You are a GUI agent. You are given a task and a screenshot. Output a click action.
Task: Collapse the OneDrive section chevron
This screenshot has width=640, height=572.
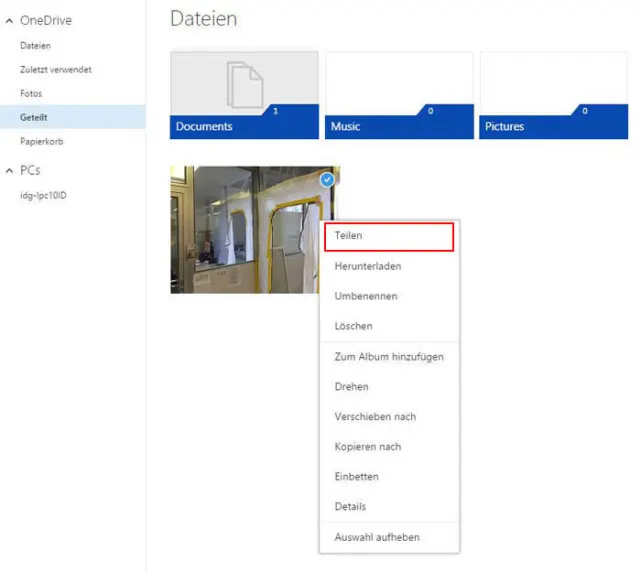[x=9, y=21]
